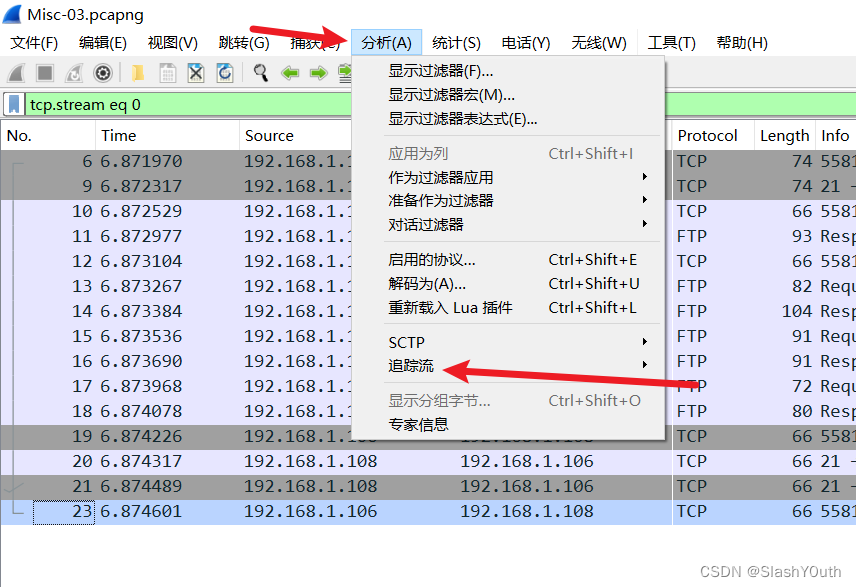Click the Close capture file icon

(x=195, y=73)
